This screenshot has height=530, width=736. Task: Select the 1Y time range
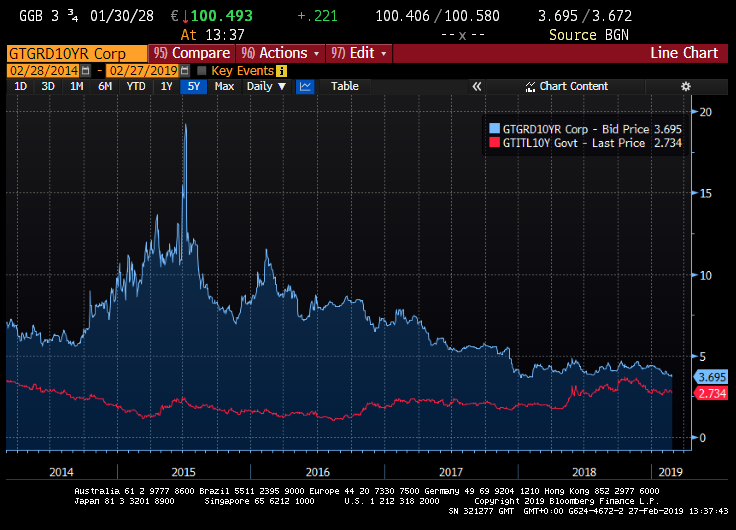[x=167, y=86]
